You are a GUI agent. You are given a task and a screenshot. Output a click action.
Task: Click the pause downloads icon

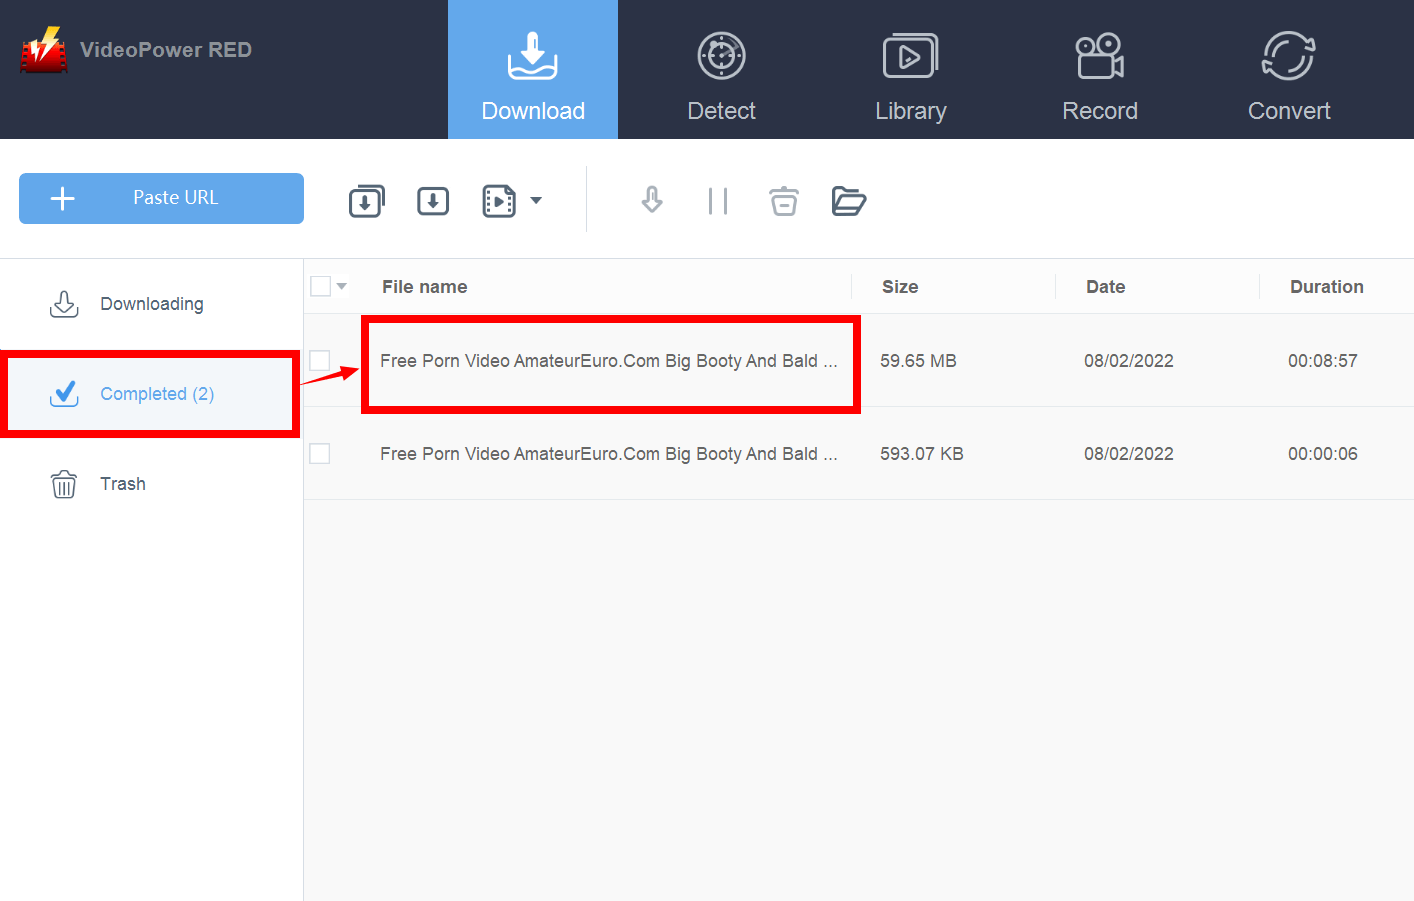click(718, 201)
